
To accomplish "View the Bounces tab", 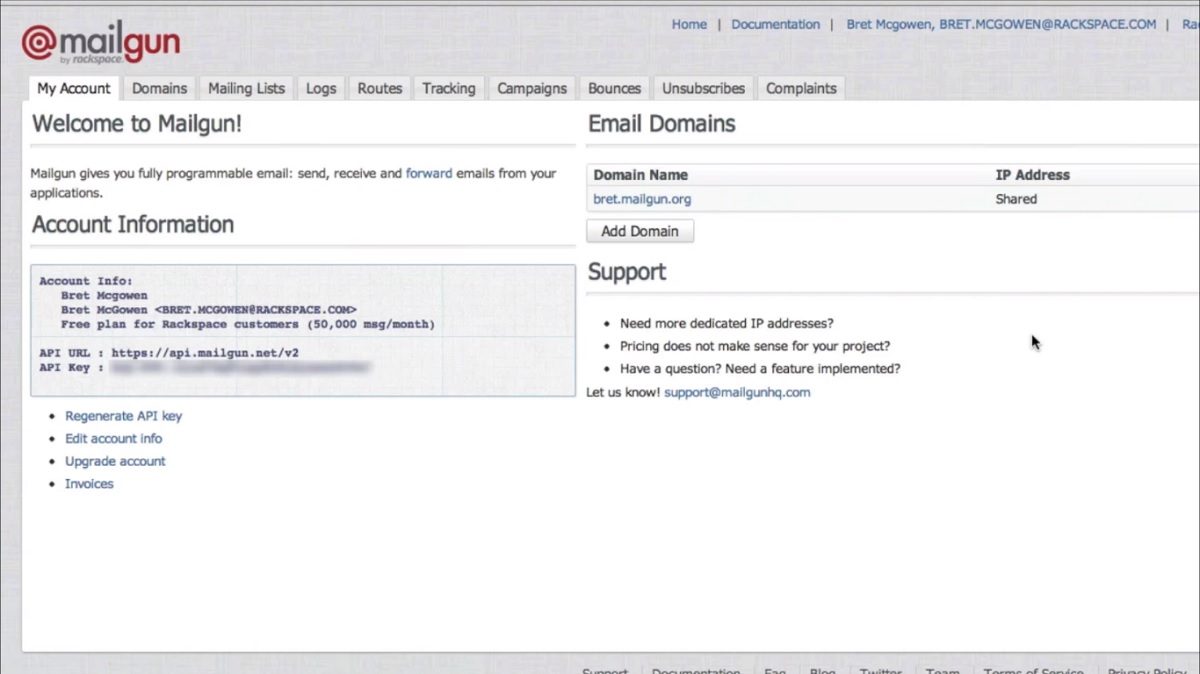I will pyautogui.click(x=613, y=88).
